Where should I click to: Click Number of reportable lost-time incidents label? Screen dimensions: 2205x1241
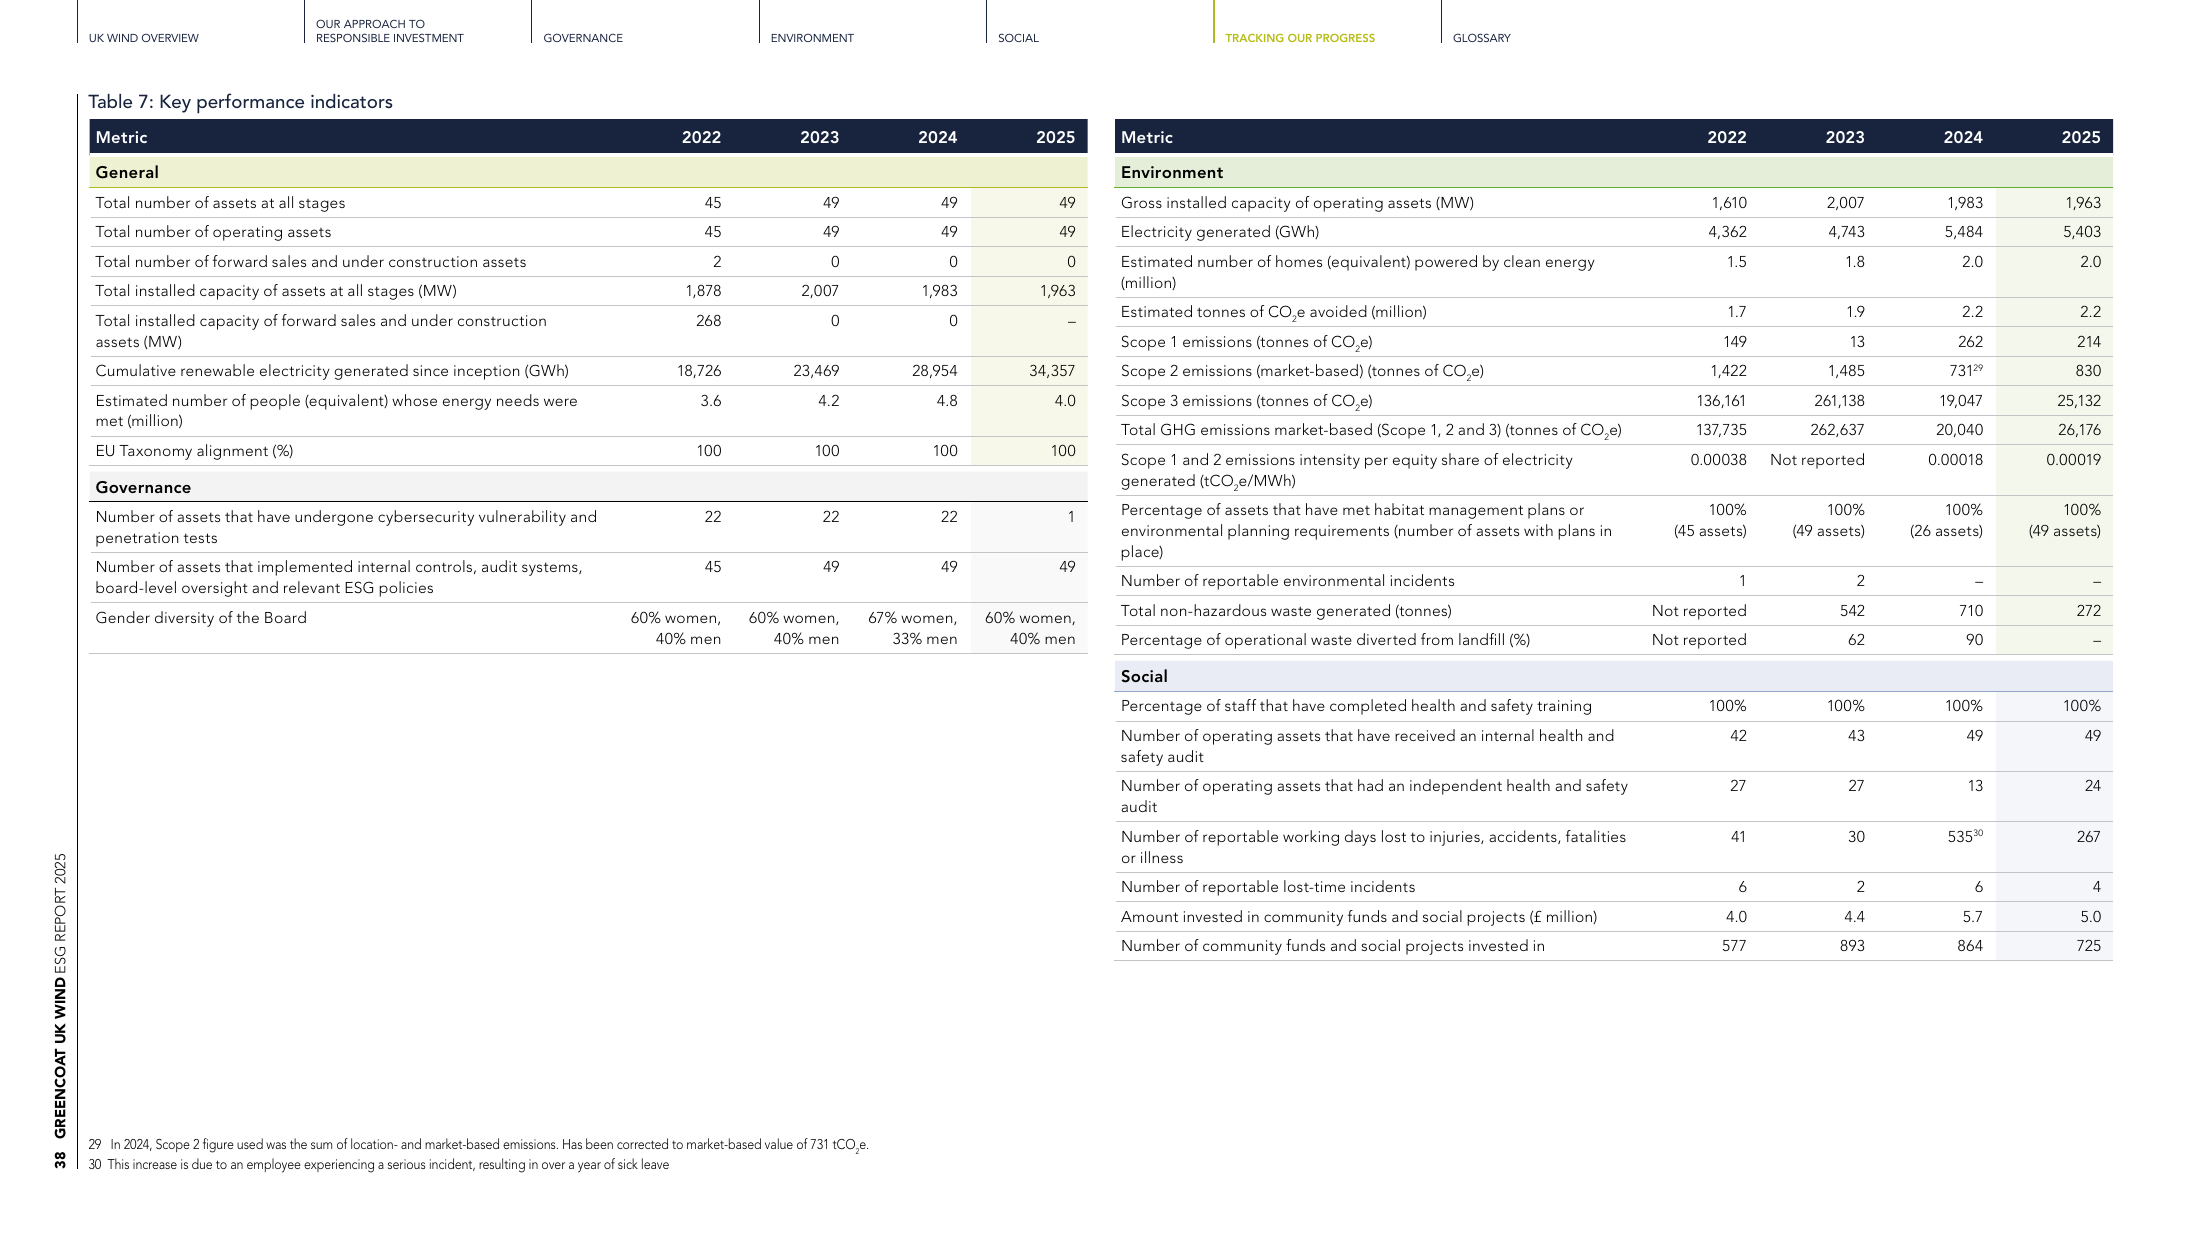pyautogui.click(x=1268, y=887)
